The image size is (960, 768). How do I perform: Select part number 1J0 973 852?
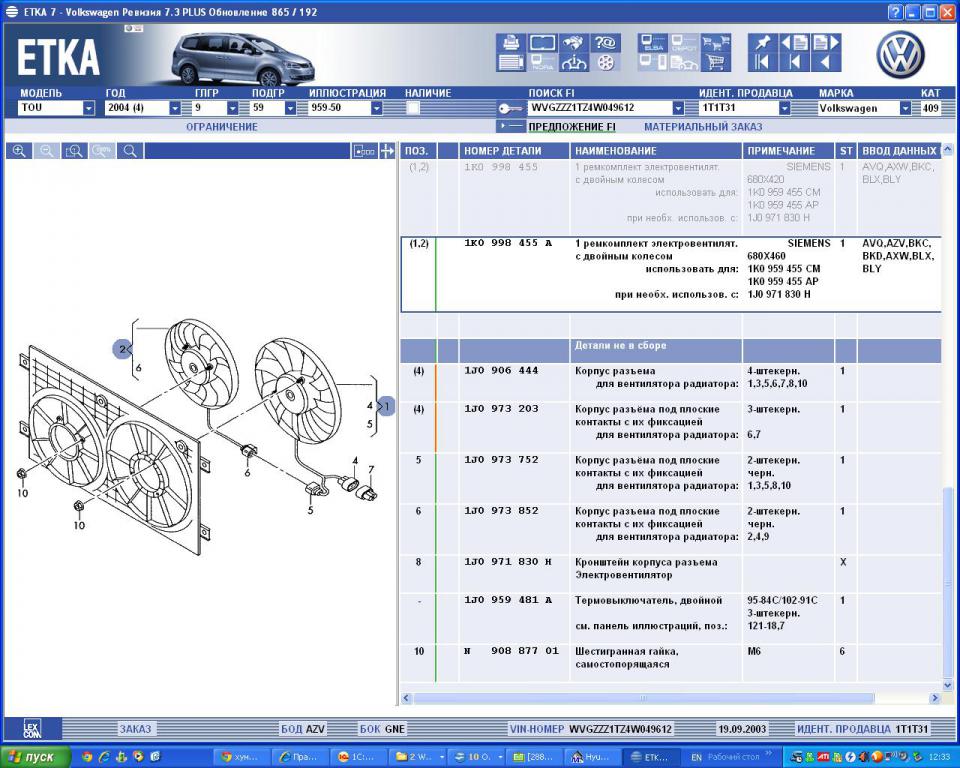pos(501,510)
